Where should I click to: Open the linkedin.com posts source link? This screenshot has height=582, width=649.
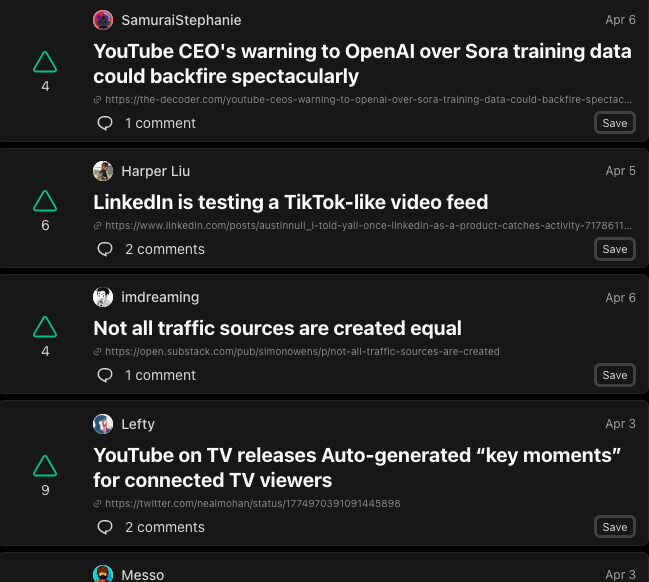pos(367,226)
